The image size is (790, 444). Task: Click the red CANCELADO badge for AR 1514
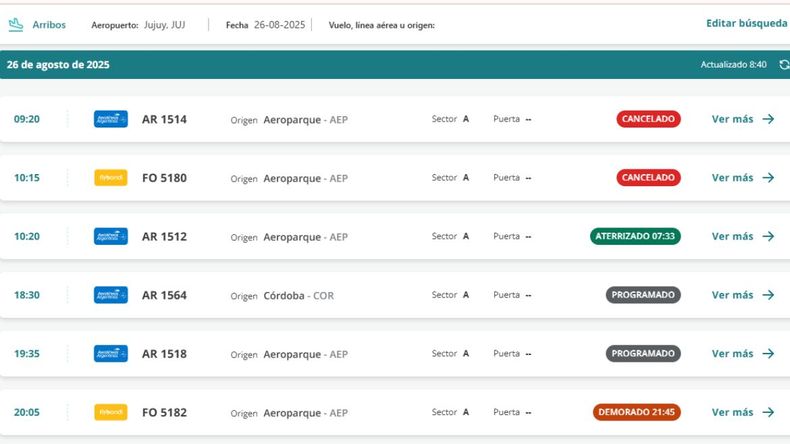[x=648, y=119]
